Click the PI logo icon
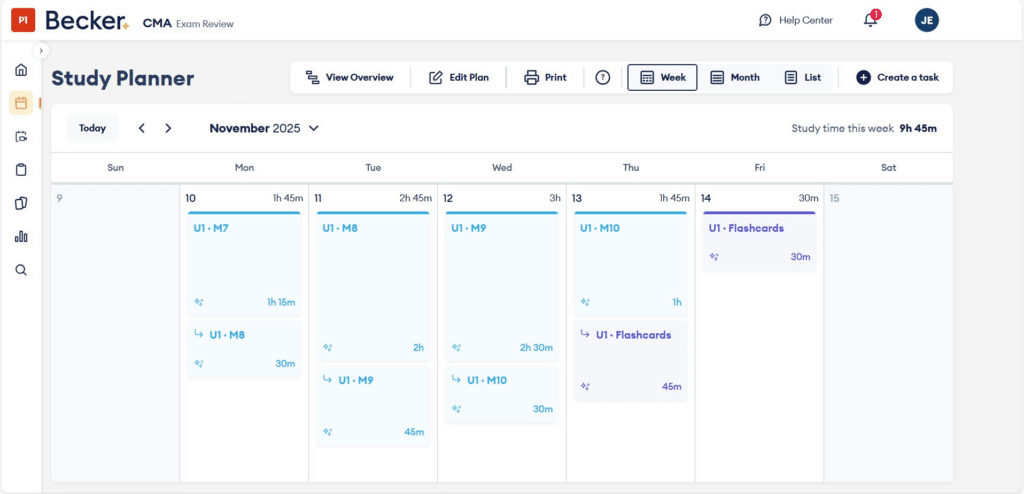This screenshot has width=1024, height=494. pyautogui.click(x=23, y=20)
